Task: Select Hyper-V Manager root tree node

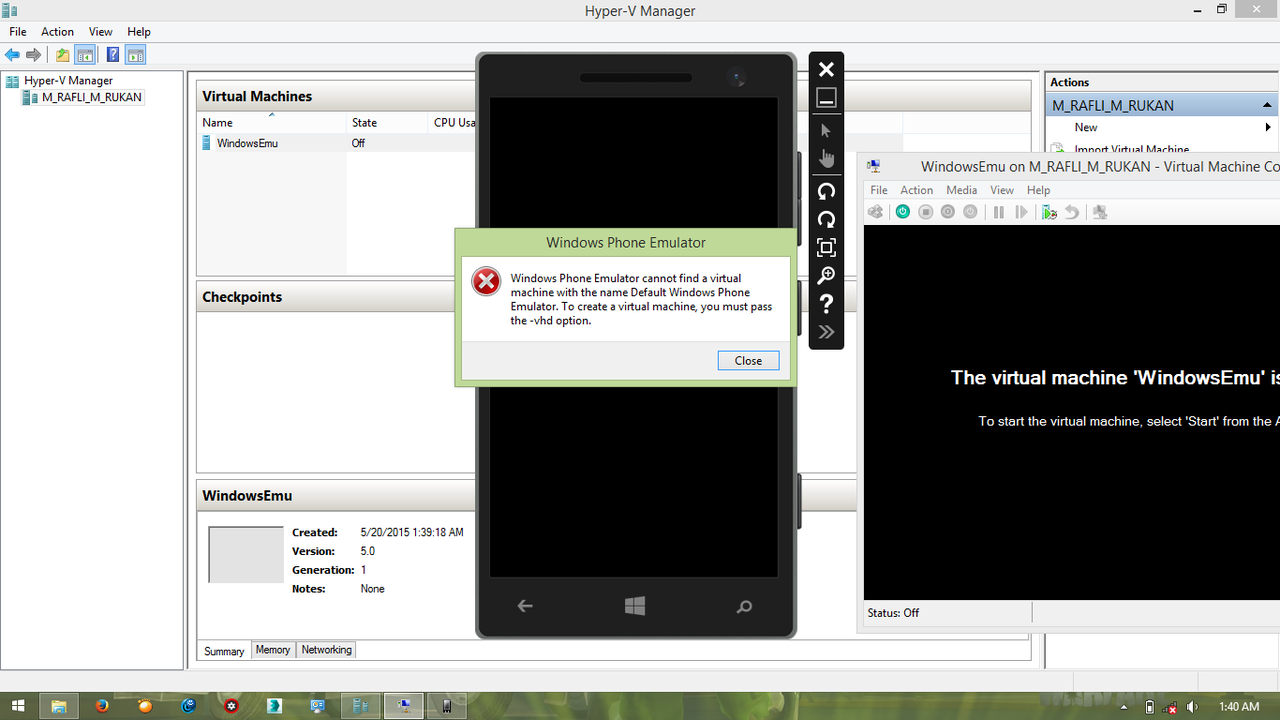Action: (68, 80)
